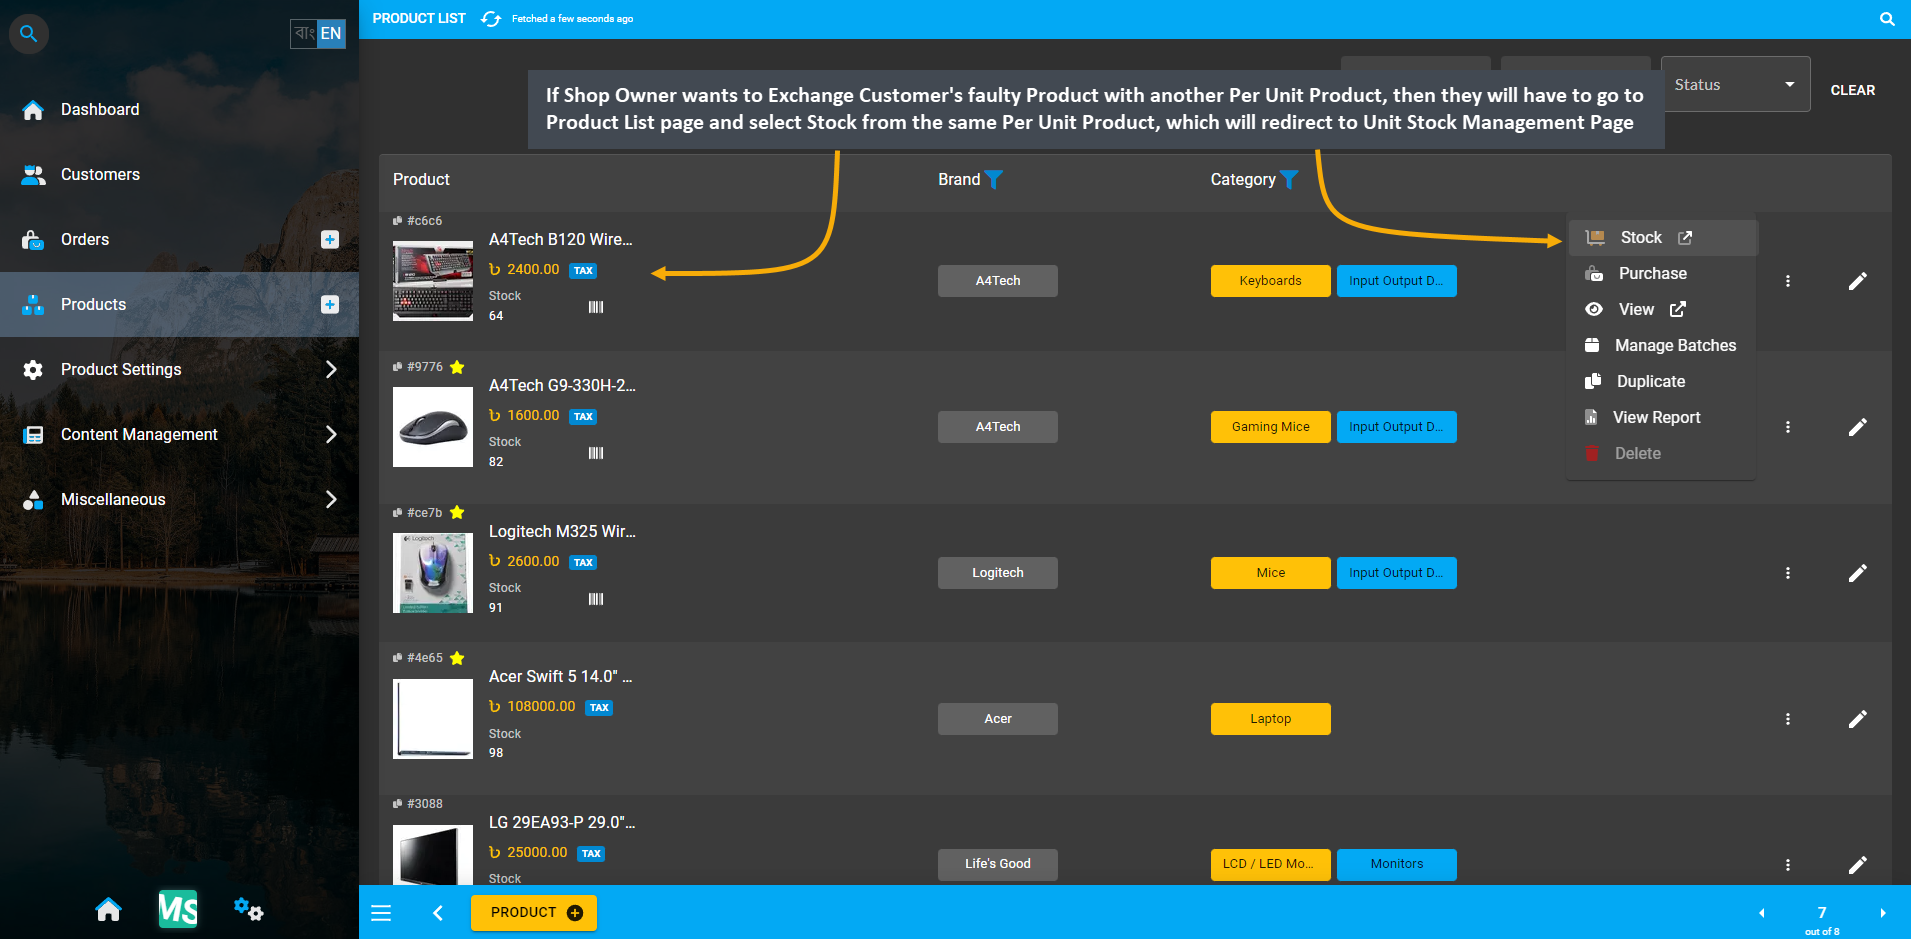Expand Miscellaneous menu
The image size is (1911, 939).
pos(180,500)
